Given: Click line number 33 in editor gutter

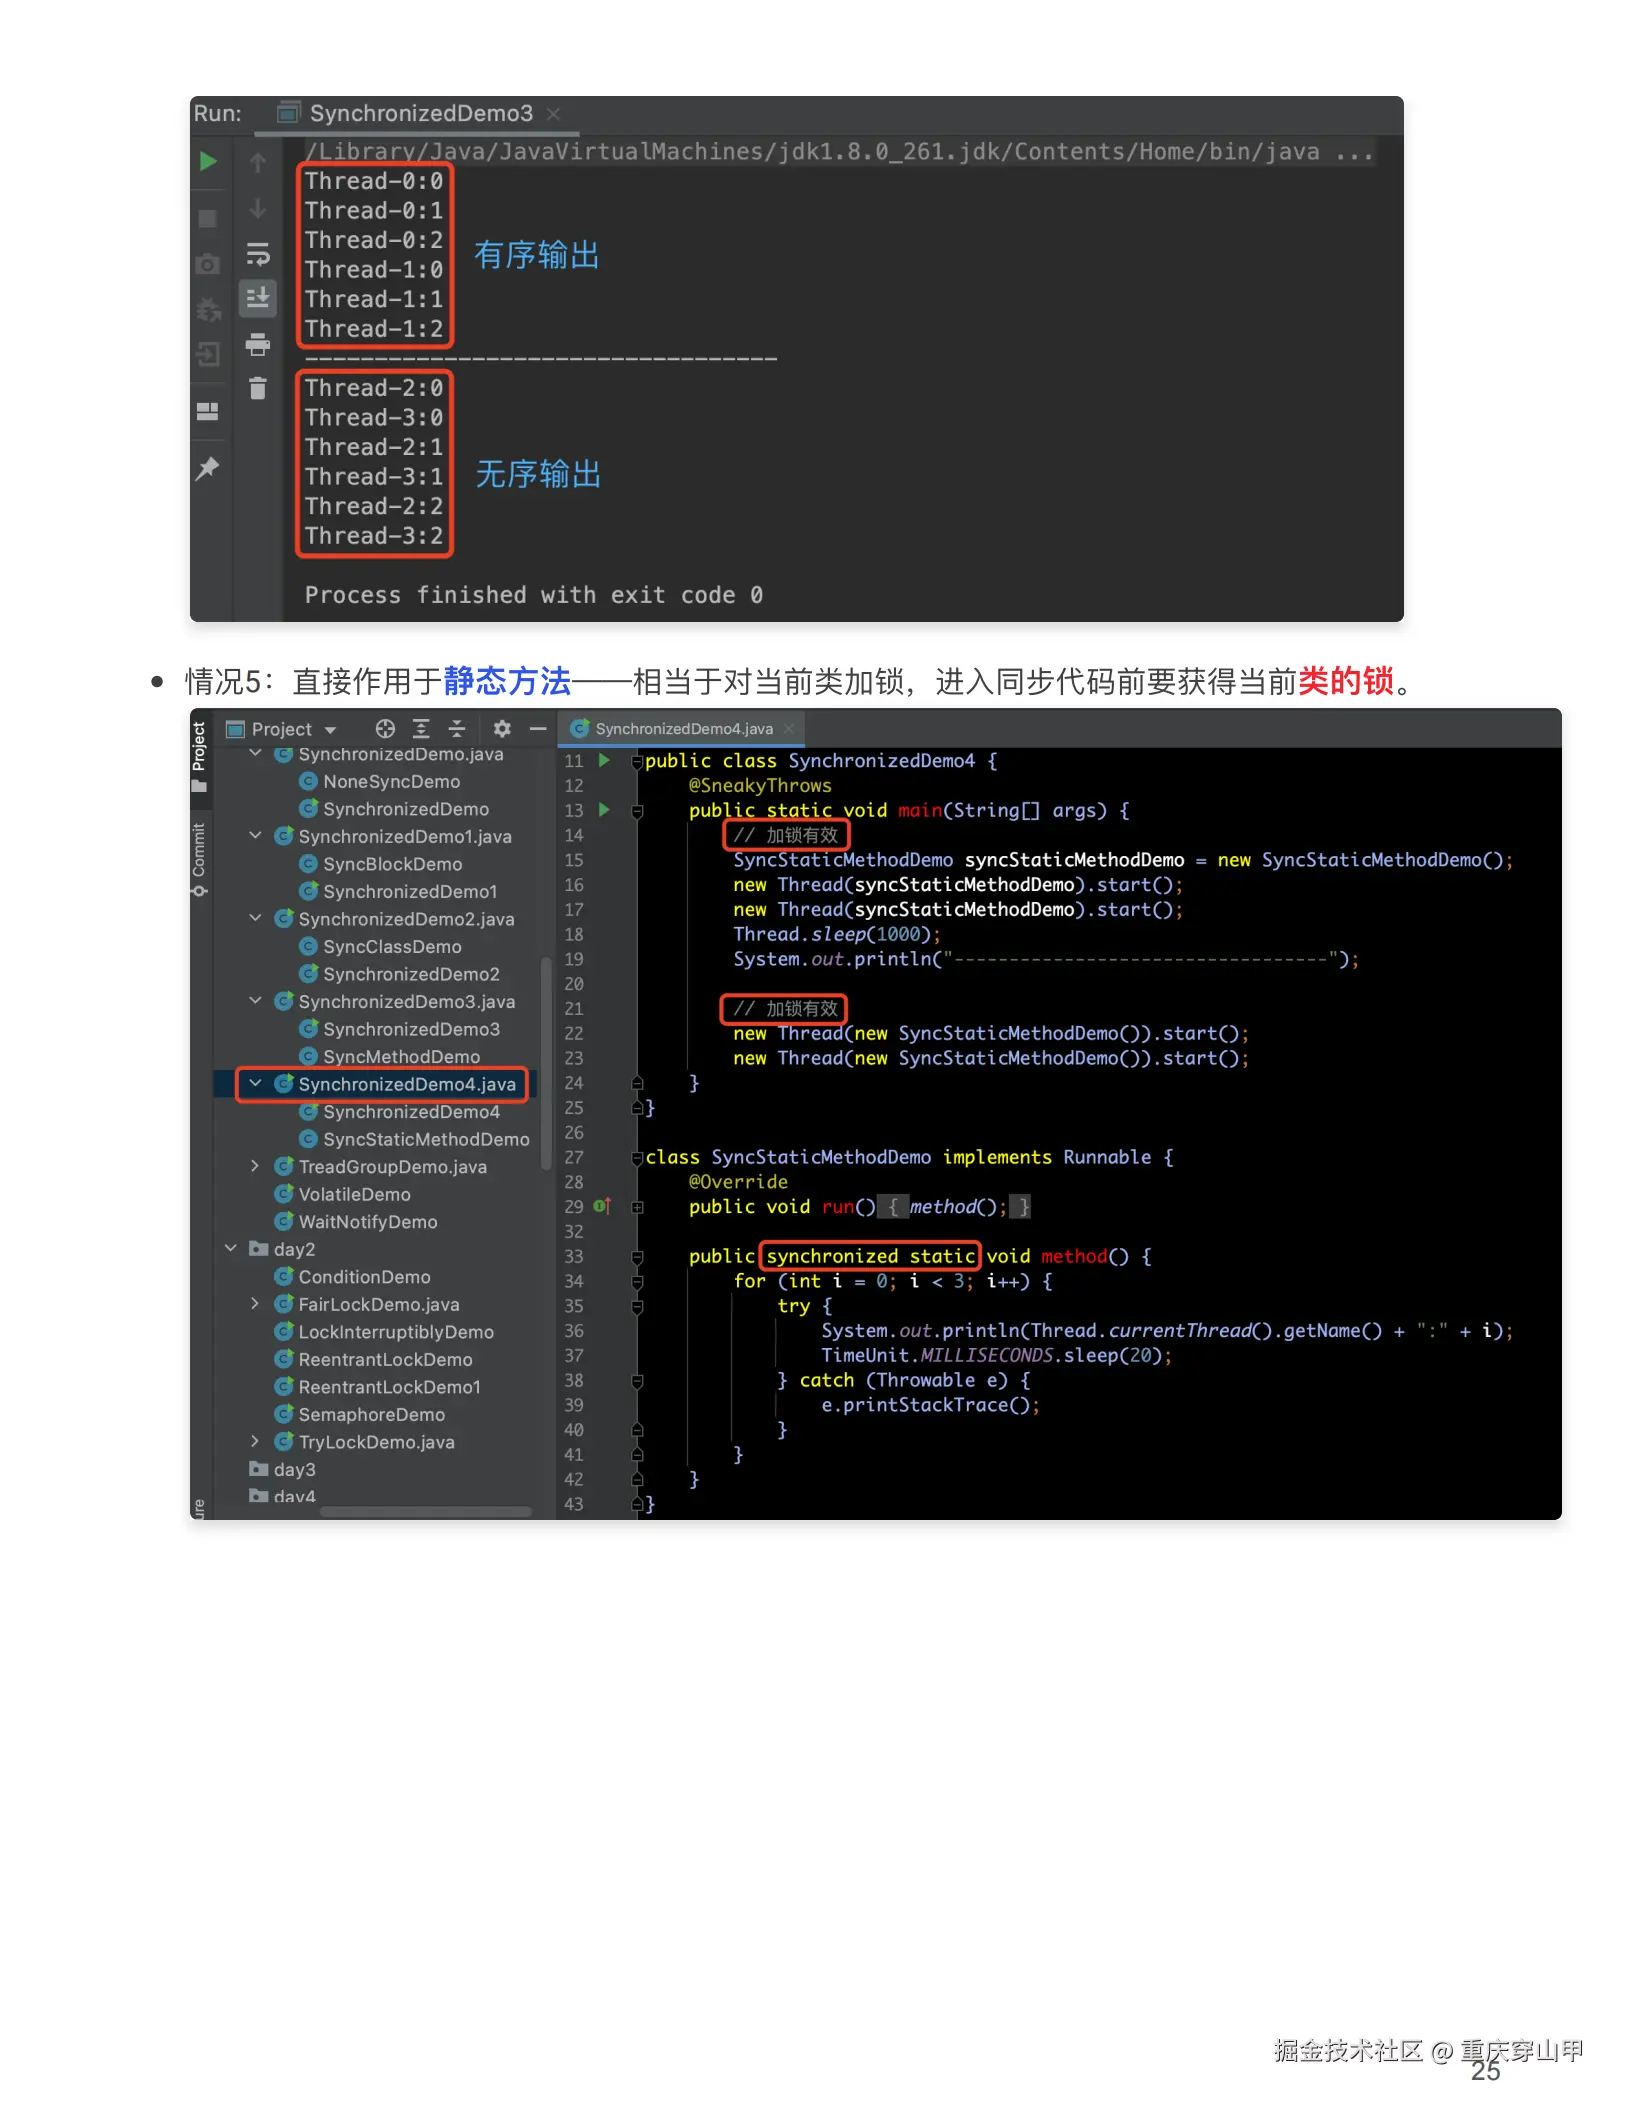Looking at the screenshot, I should click(x=573, y=1256).
